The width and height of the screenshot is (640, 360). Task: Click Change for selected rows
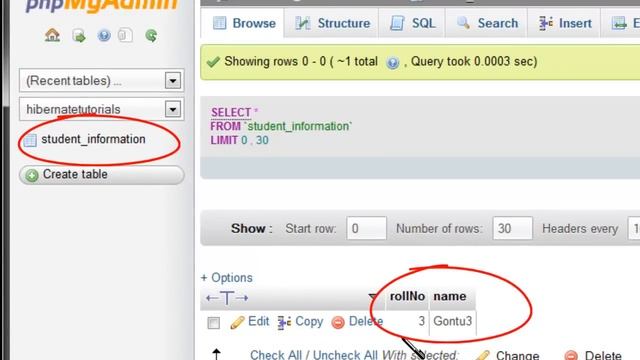(x=517, y=355)
